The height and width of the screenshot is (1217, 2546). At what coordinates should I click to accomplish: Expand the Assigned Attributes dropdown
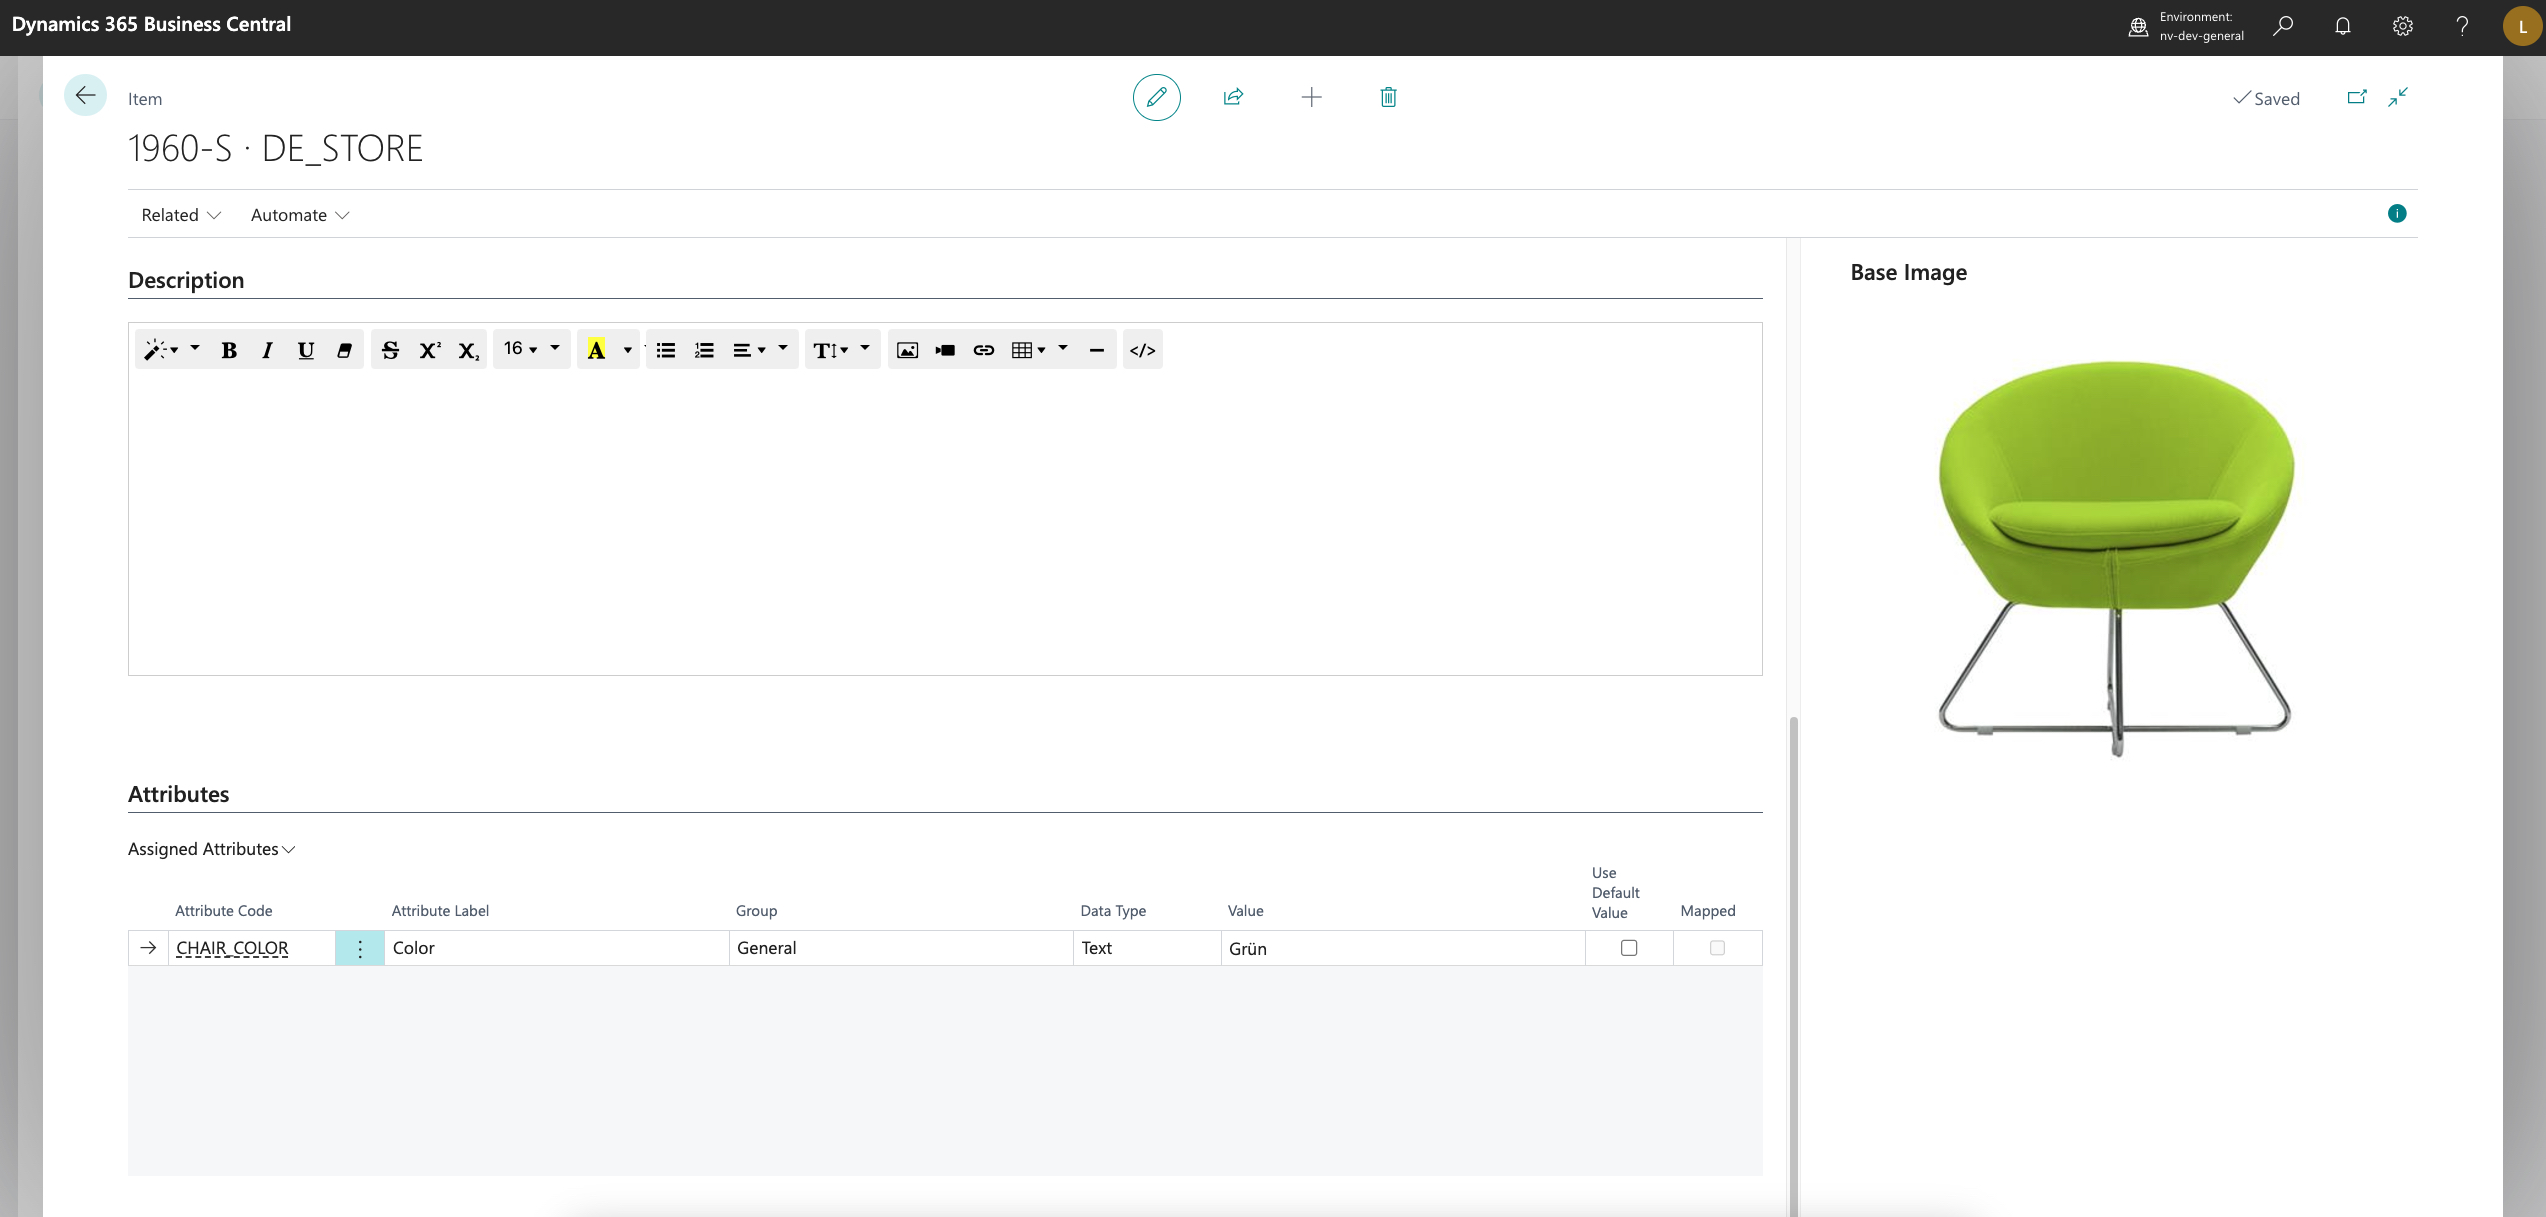212,849
